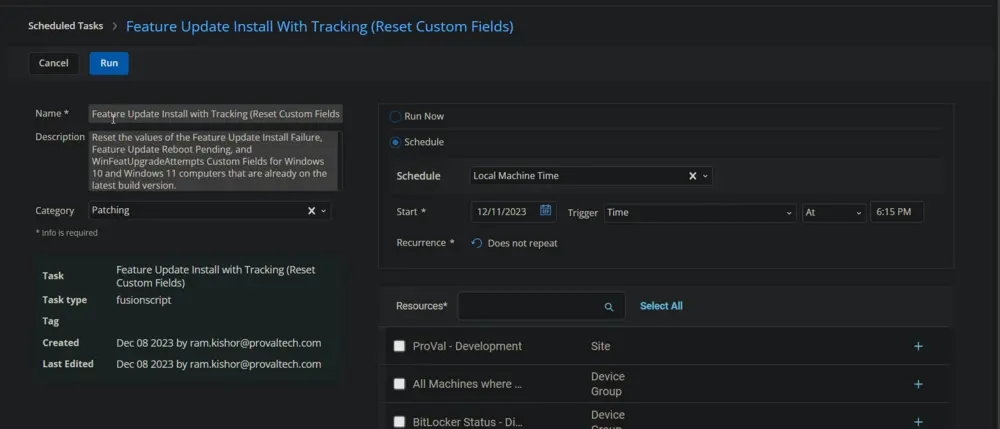Click Device Group type in All Machines row
1000x429 pixels.
tap(608, 384)
